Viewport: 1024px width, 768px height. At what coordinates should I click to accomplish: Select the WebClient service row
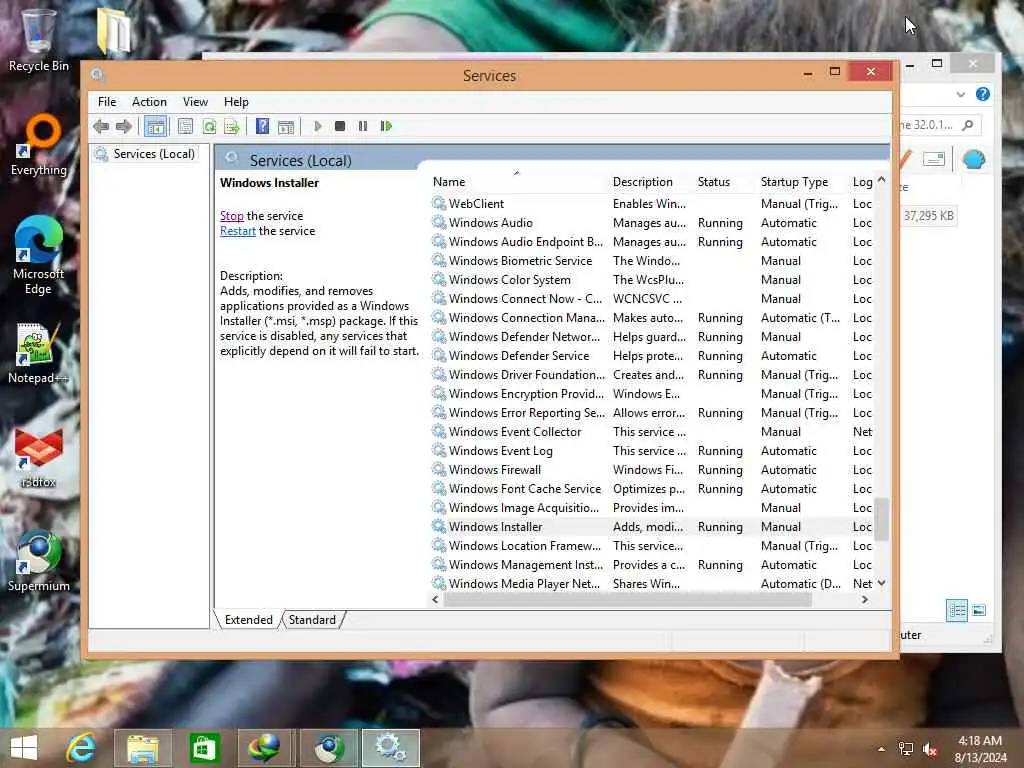point(652,204)
